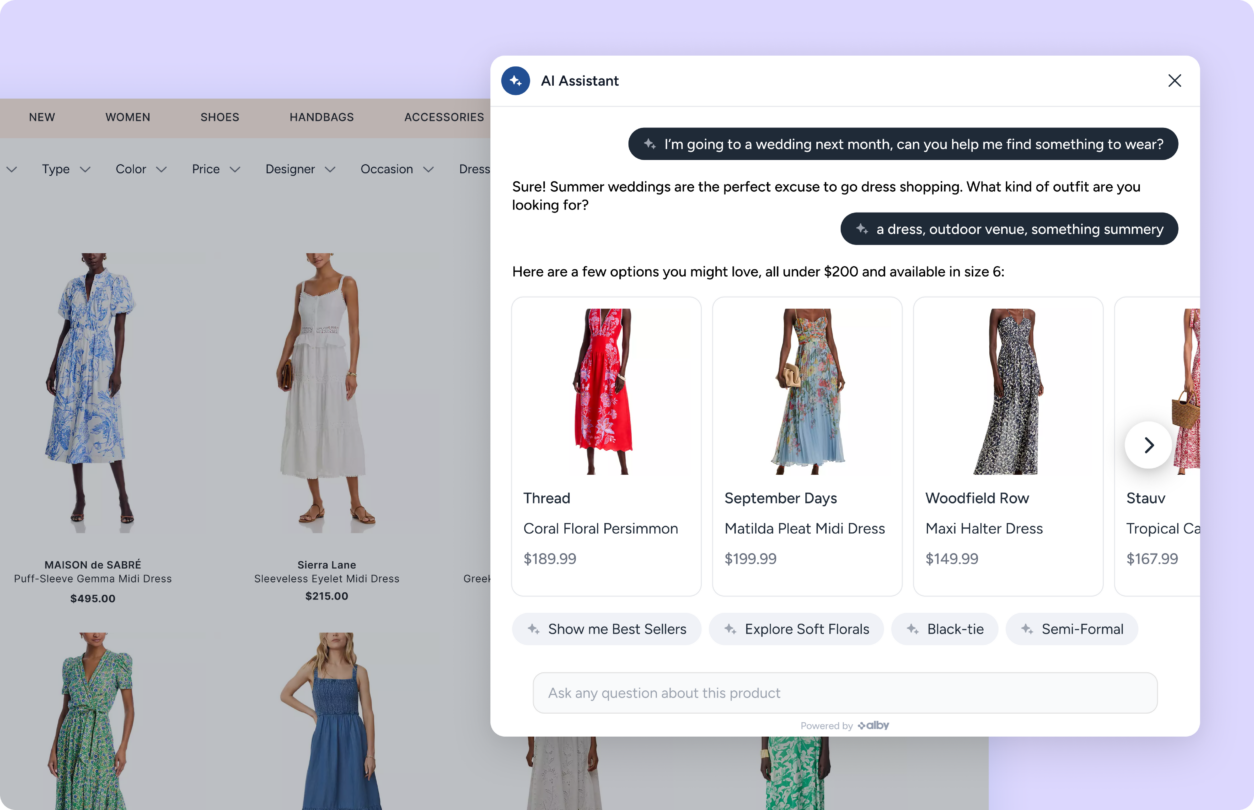Click sparkle icon on Show me Best Sellers chip
Screen dimensions: 1254x810
click(x=533, y=629)
